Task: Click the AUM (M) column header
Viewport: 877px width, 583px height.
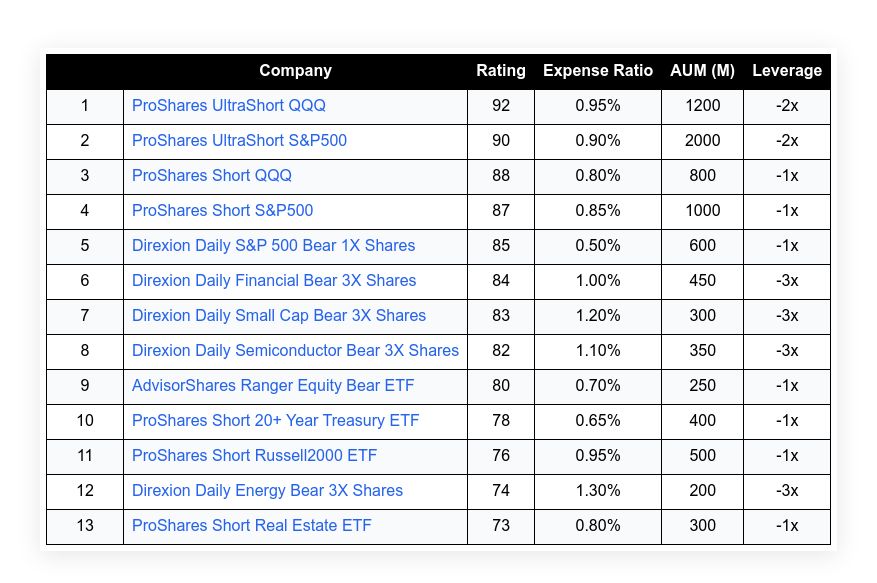Action: click(x=702, y=71)
